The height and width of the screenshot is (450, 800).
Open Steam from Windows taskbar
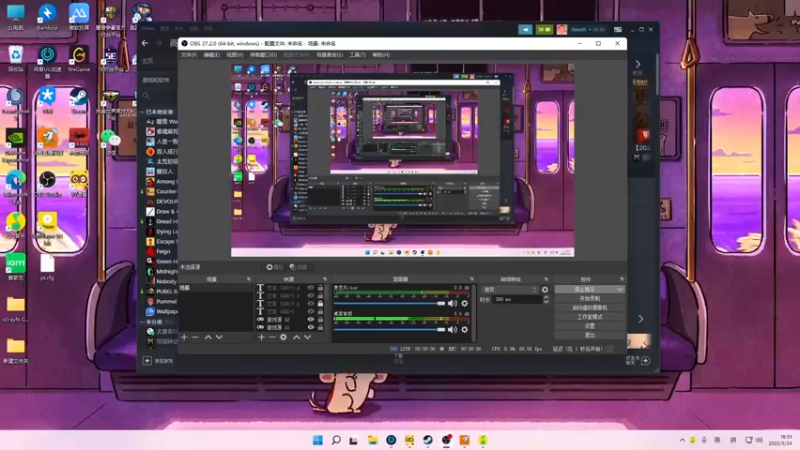pyautogui.click(x=428, y=440)
